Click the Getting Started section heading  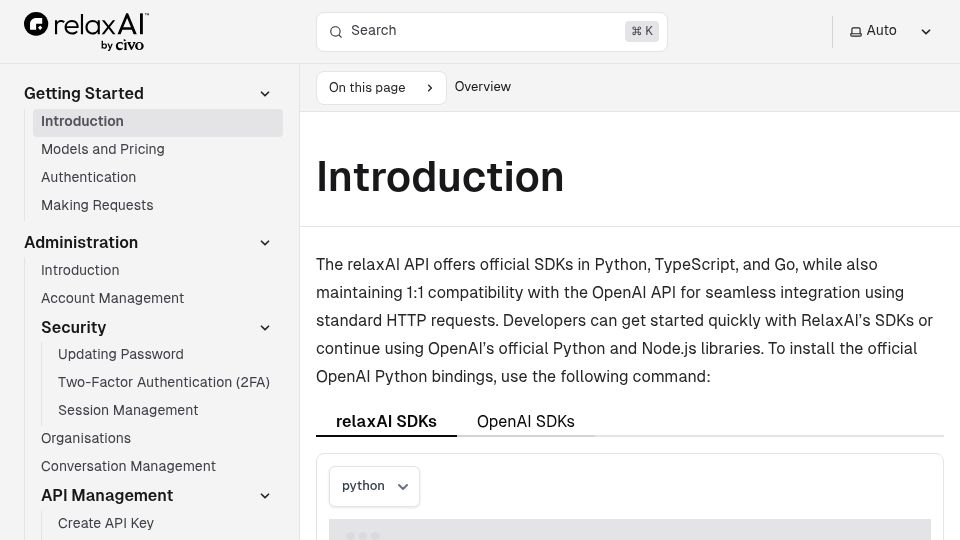pos(84,94)
